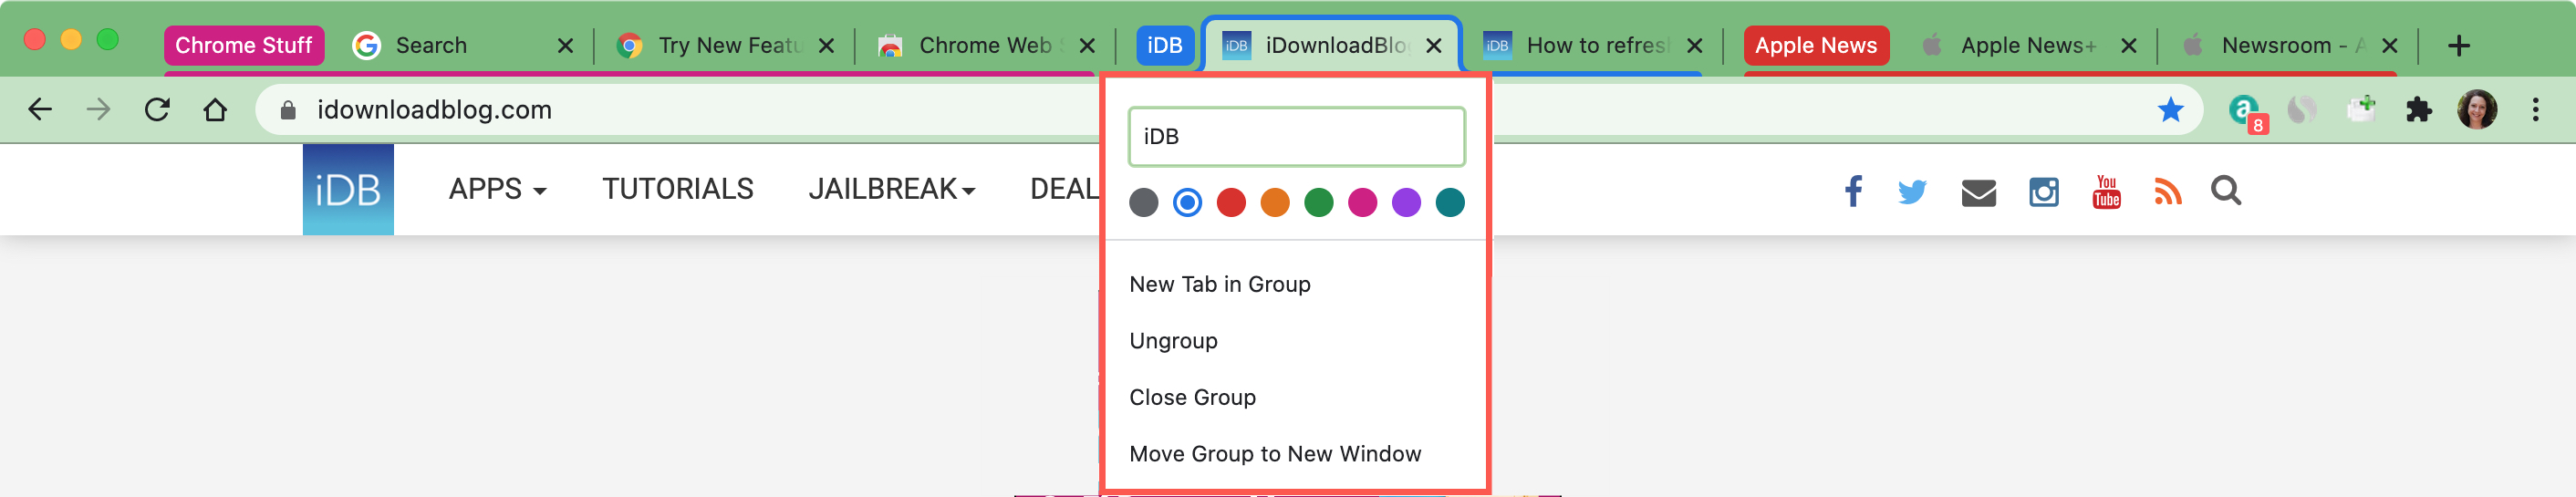
Task: Pick the grey group color
Action: 1143,203
